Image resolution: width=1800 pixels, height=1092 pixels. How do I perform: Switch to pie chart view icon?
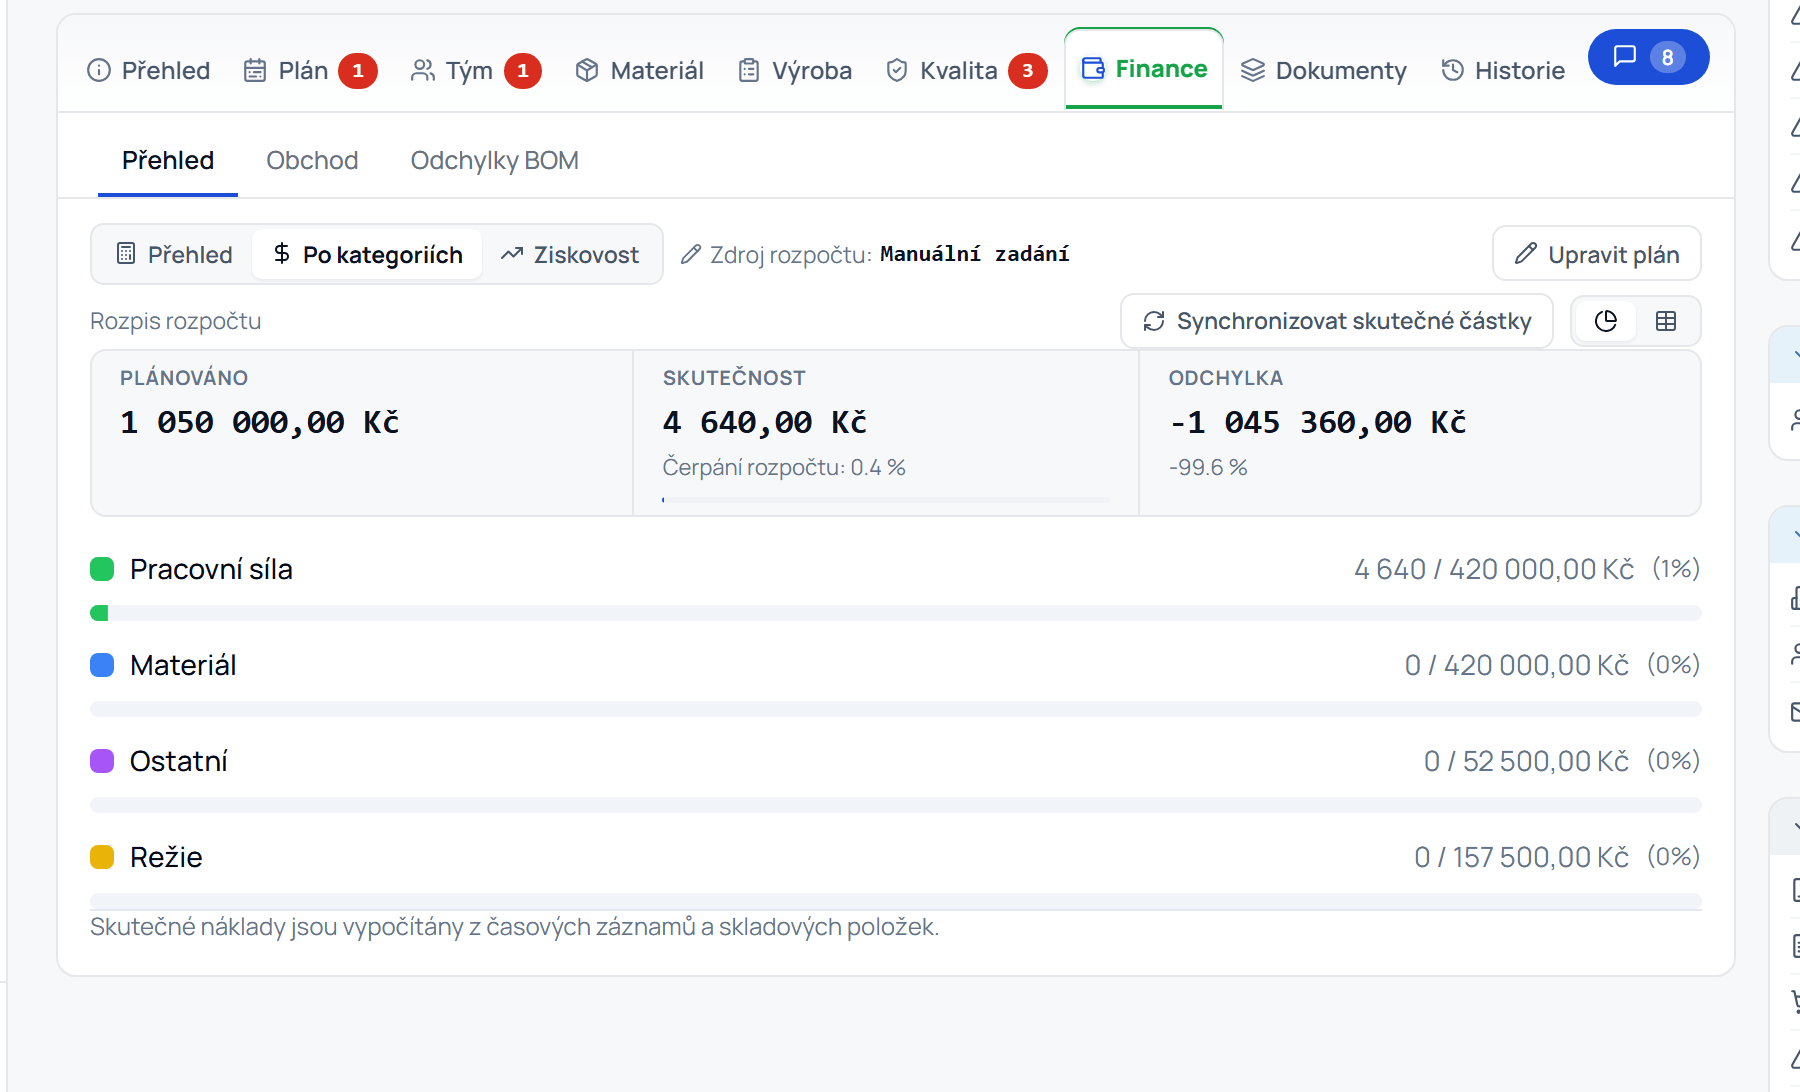point(1606,321)
